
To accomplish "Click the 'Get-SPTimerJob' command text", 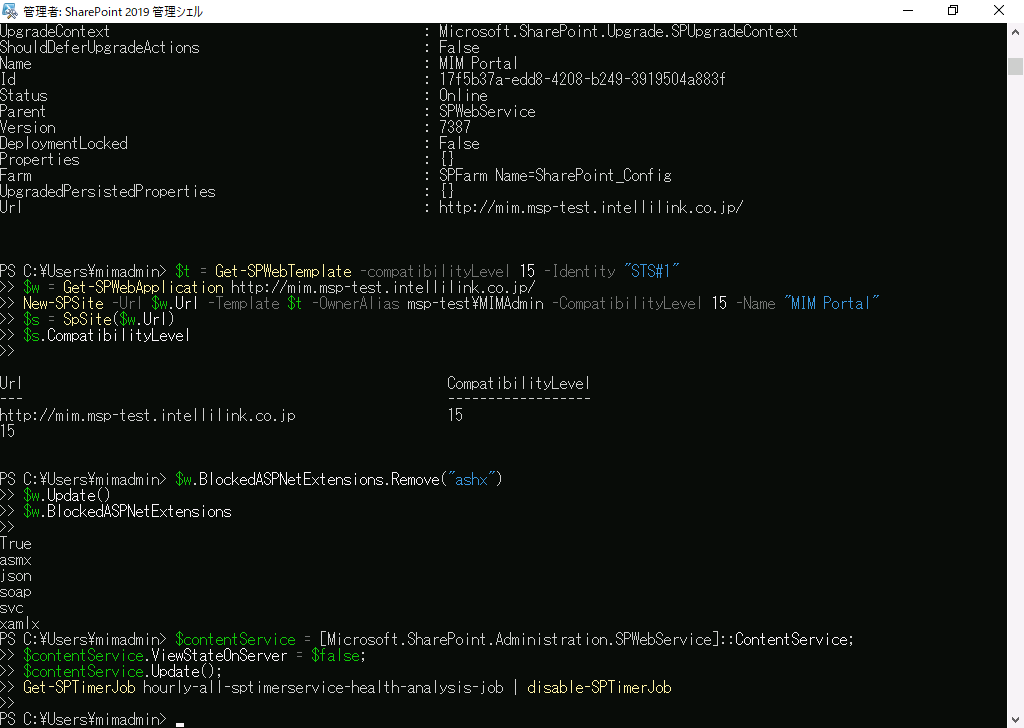I will point(79,688).
